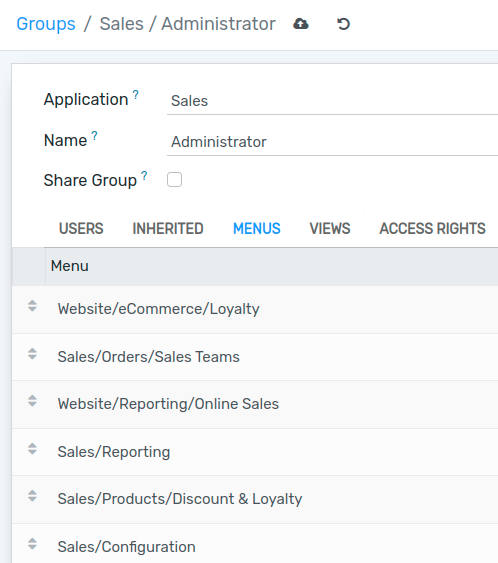Open the Access Rights tab

[432, 228]
